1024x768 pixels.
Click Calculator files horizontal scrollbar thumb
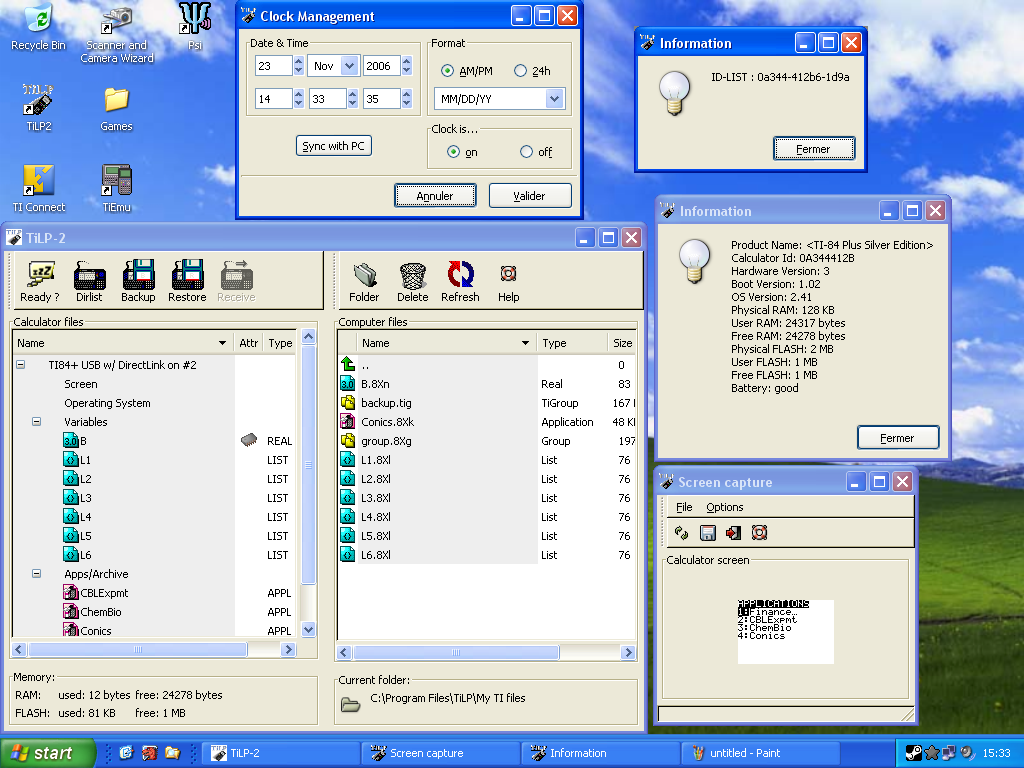[x=137, y=649]
